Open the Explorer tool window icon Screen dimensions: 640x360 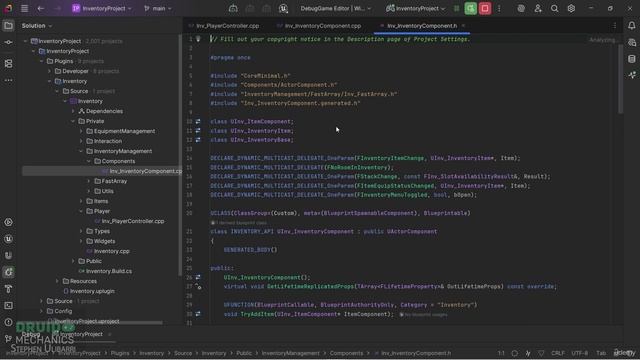[8, 26]
